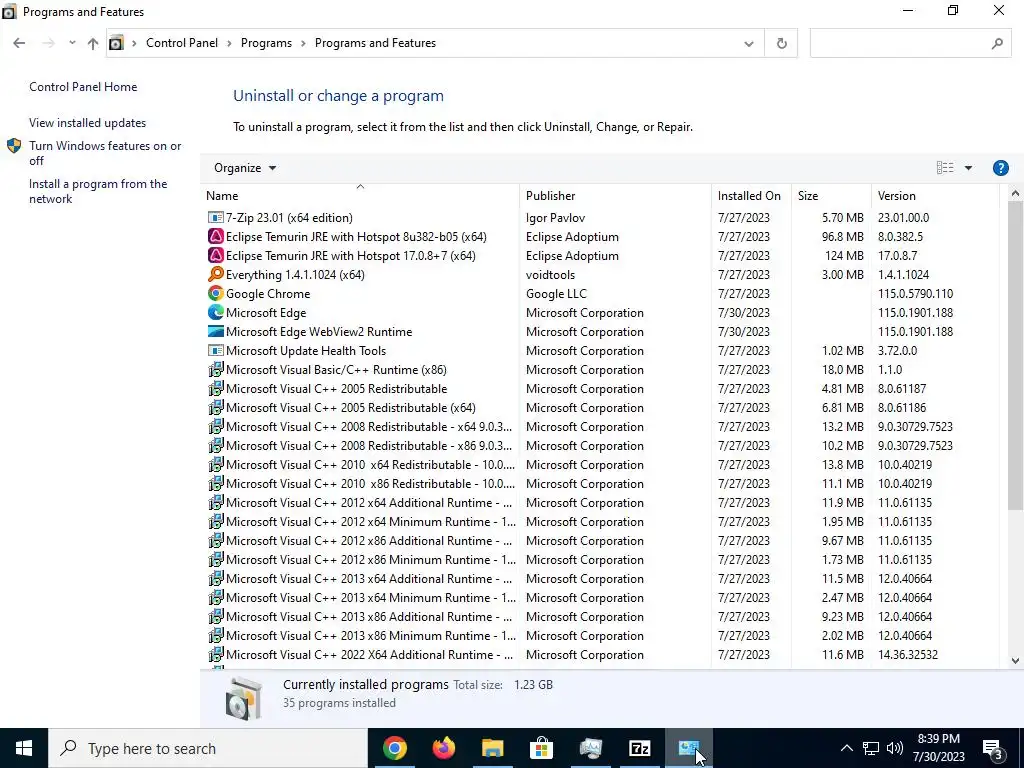
Task: Click the Eclipse Temurin JRE 8u382-b05 icon
Action: (x=215, y=236)
